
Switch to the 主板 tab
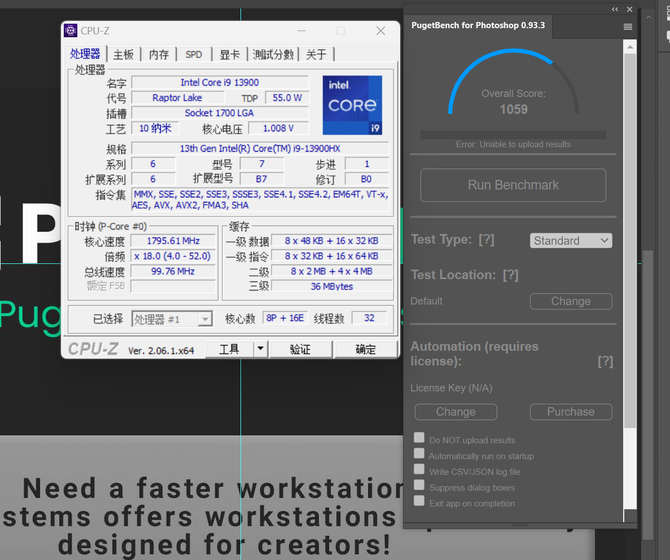pos(123,55)
